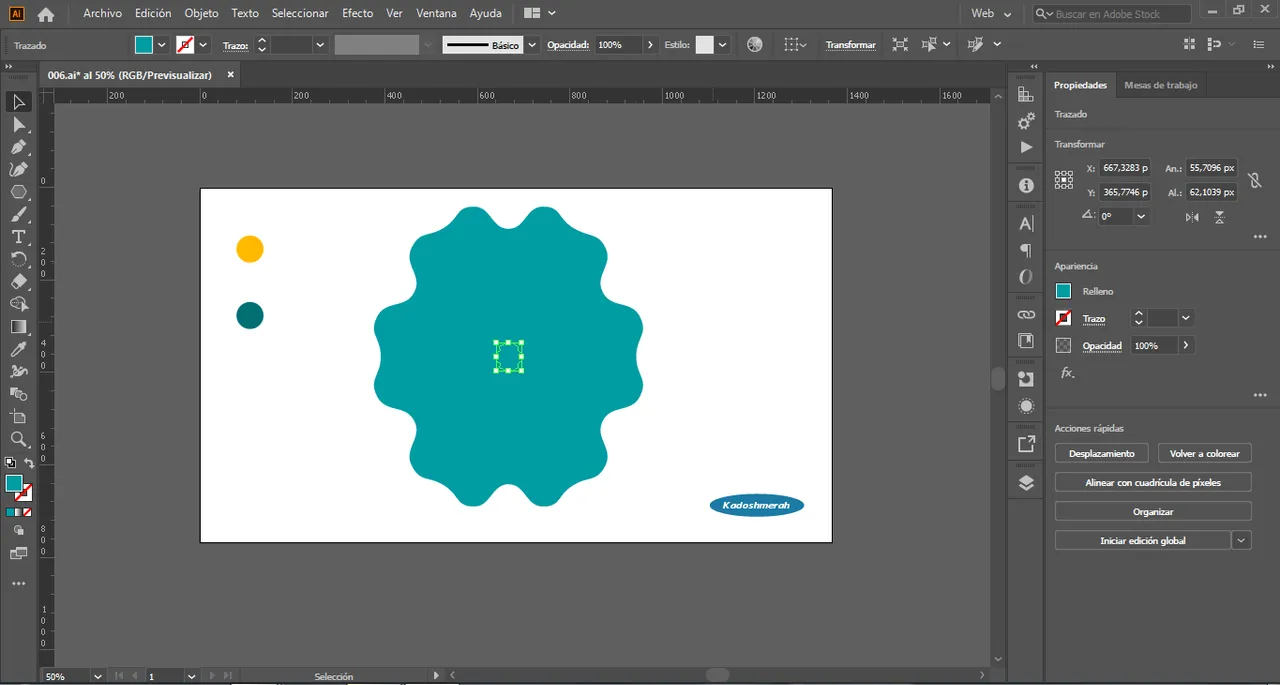Open the Recolor Artwork wheel icon

coord(755,45)
